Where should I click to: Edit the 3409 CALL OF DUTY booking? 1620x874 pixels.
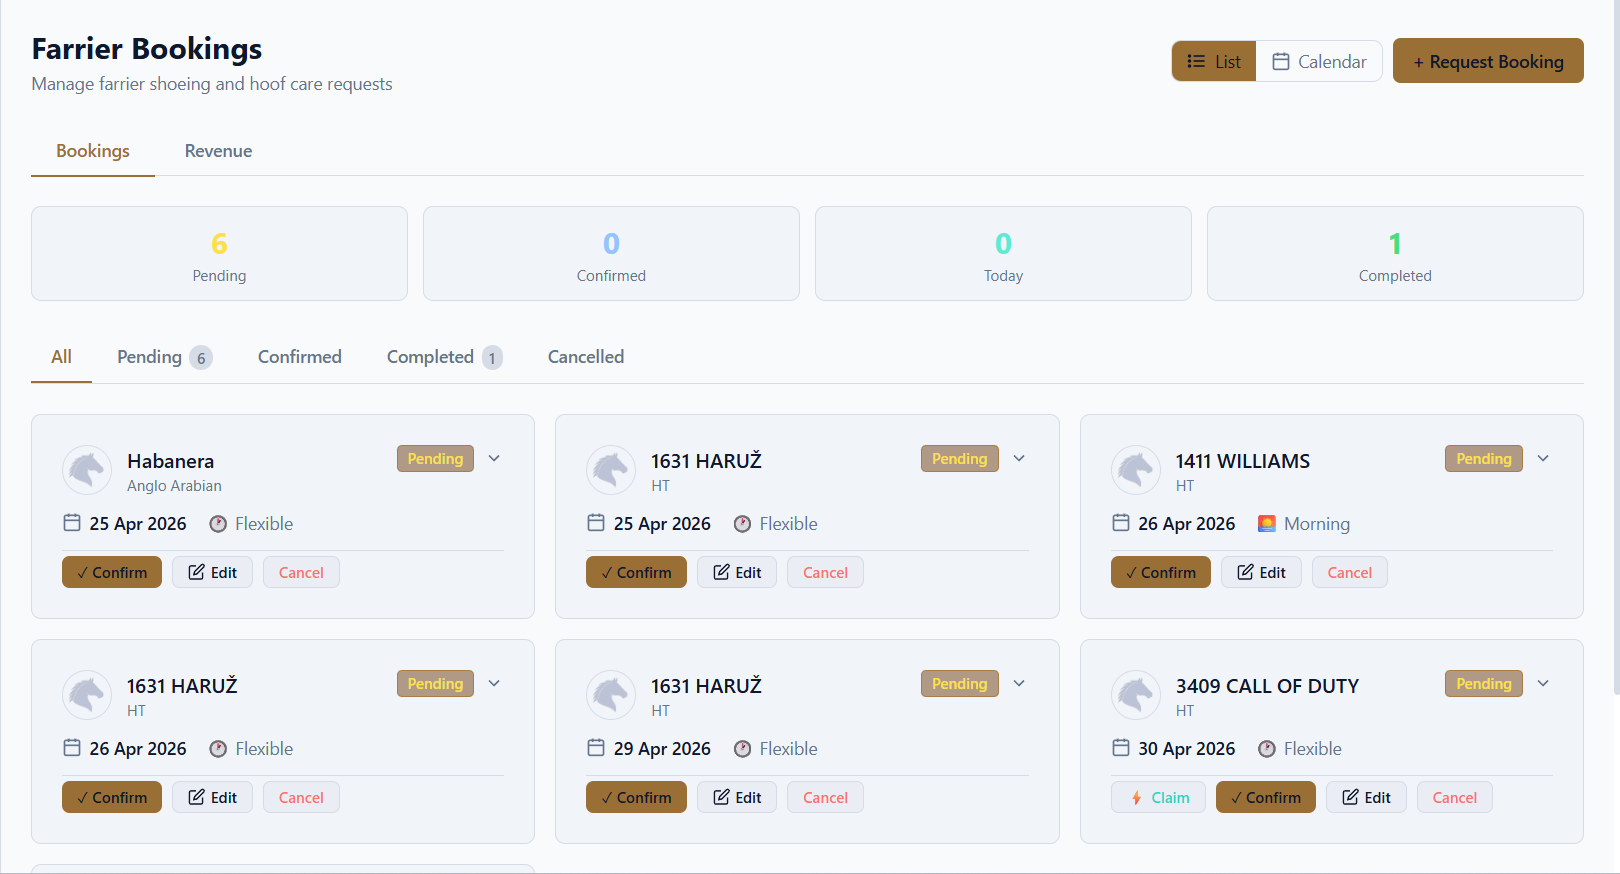pos(1366,797)
